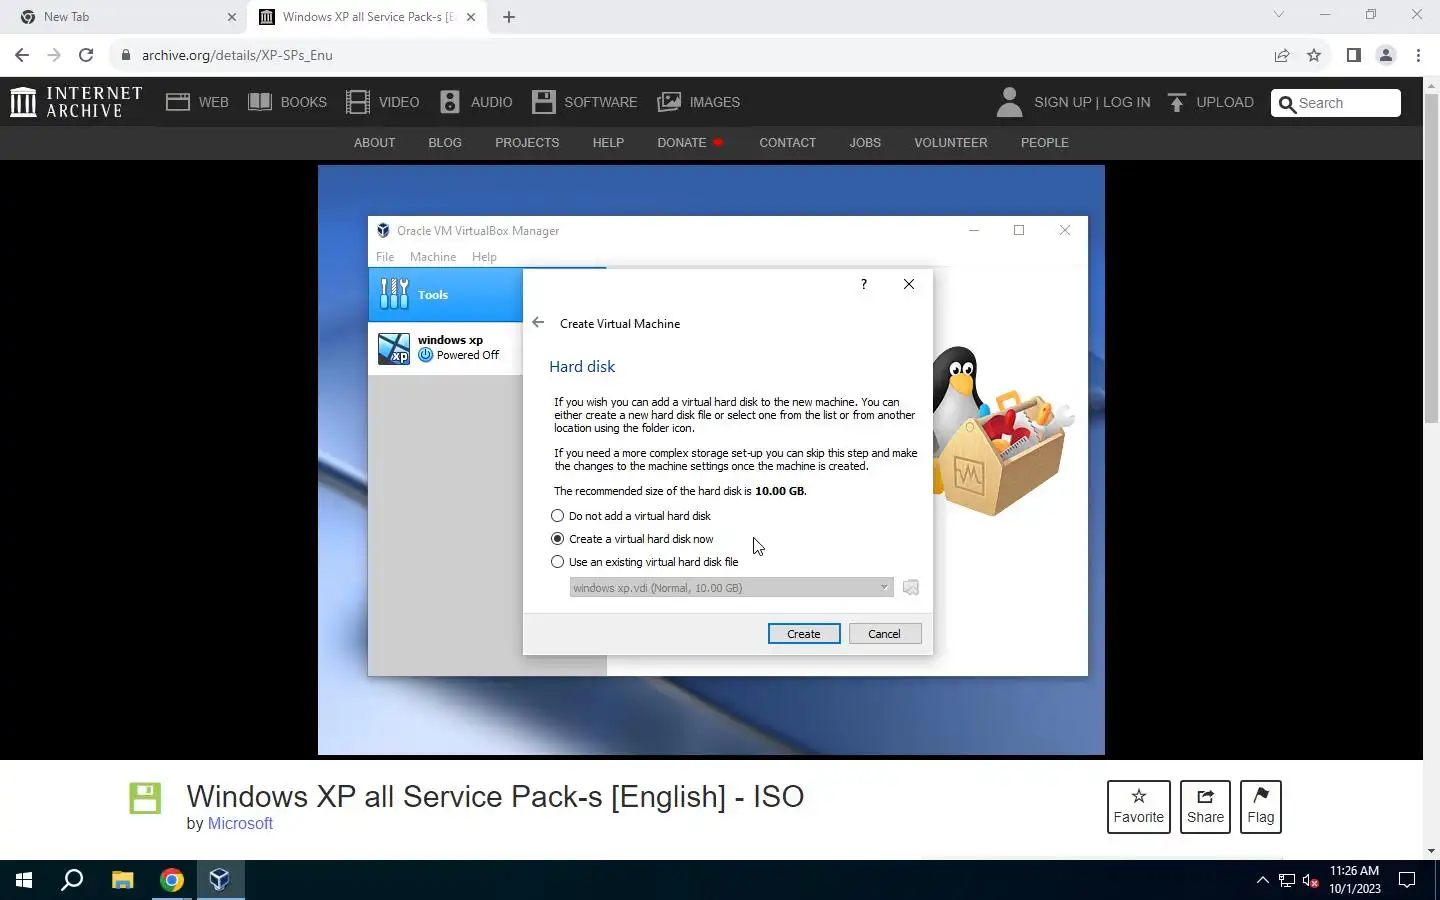The width and height of the screenshot is (1440, 900).
Task: Open ABOUT page
Action: coord(374,143)
